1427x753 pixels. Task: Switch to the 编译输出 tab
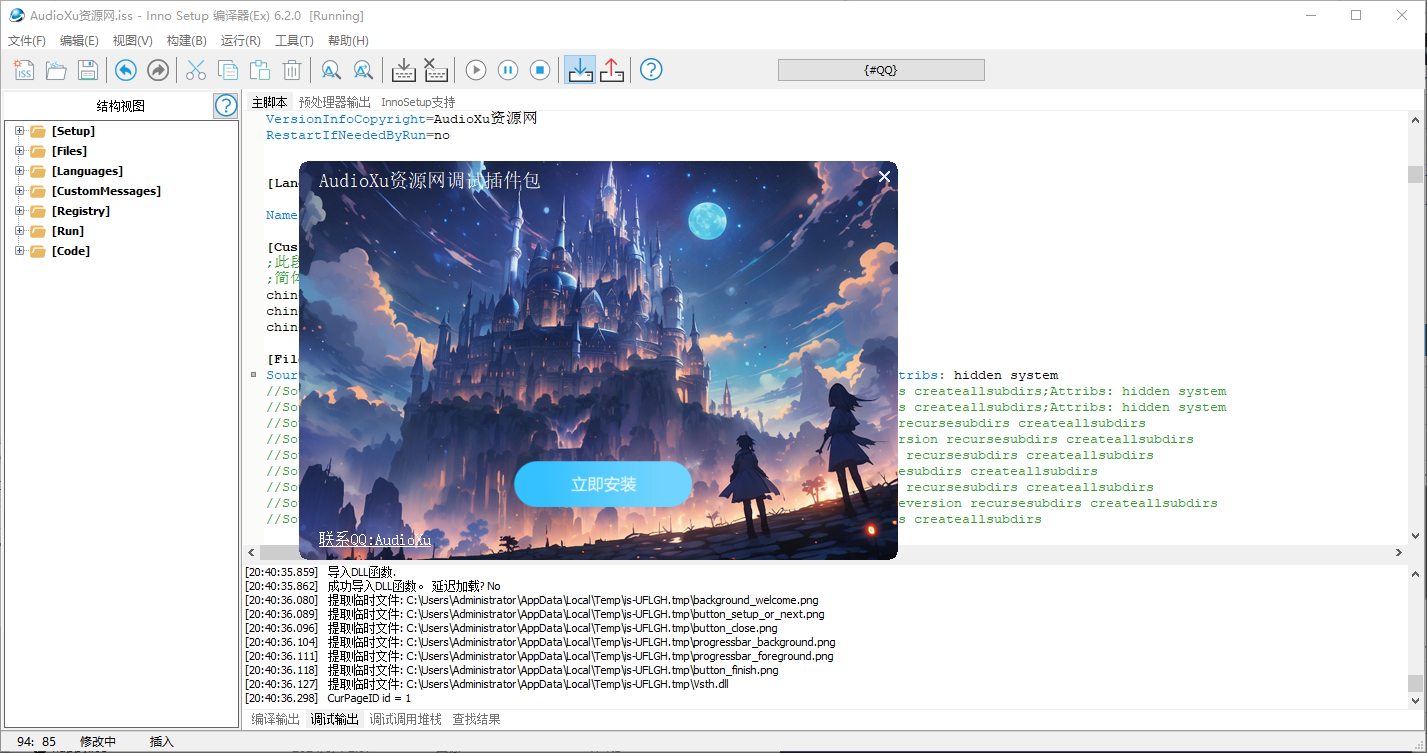(275, 719)
